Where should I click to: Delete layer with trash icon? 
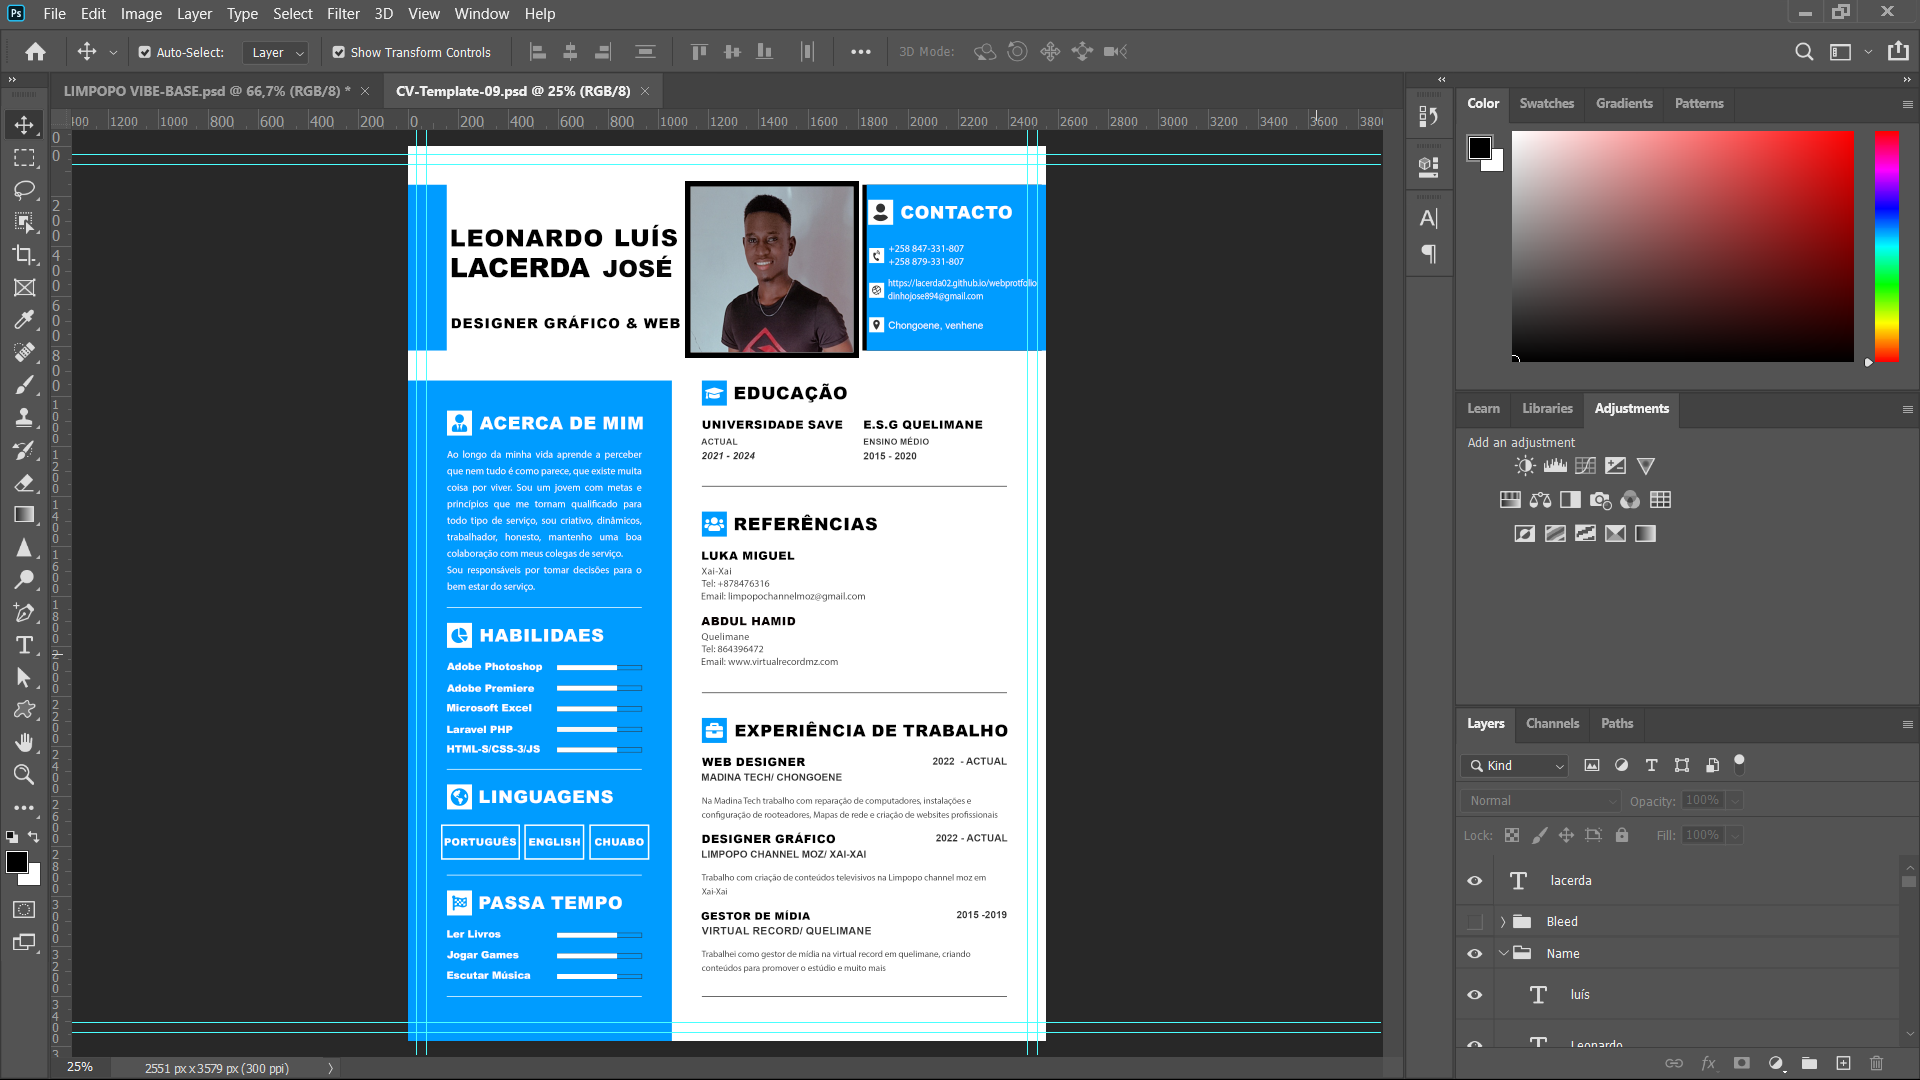tap(1876, 1063)
